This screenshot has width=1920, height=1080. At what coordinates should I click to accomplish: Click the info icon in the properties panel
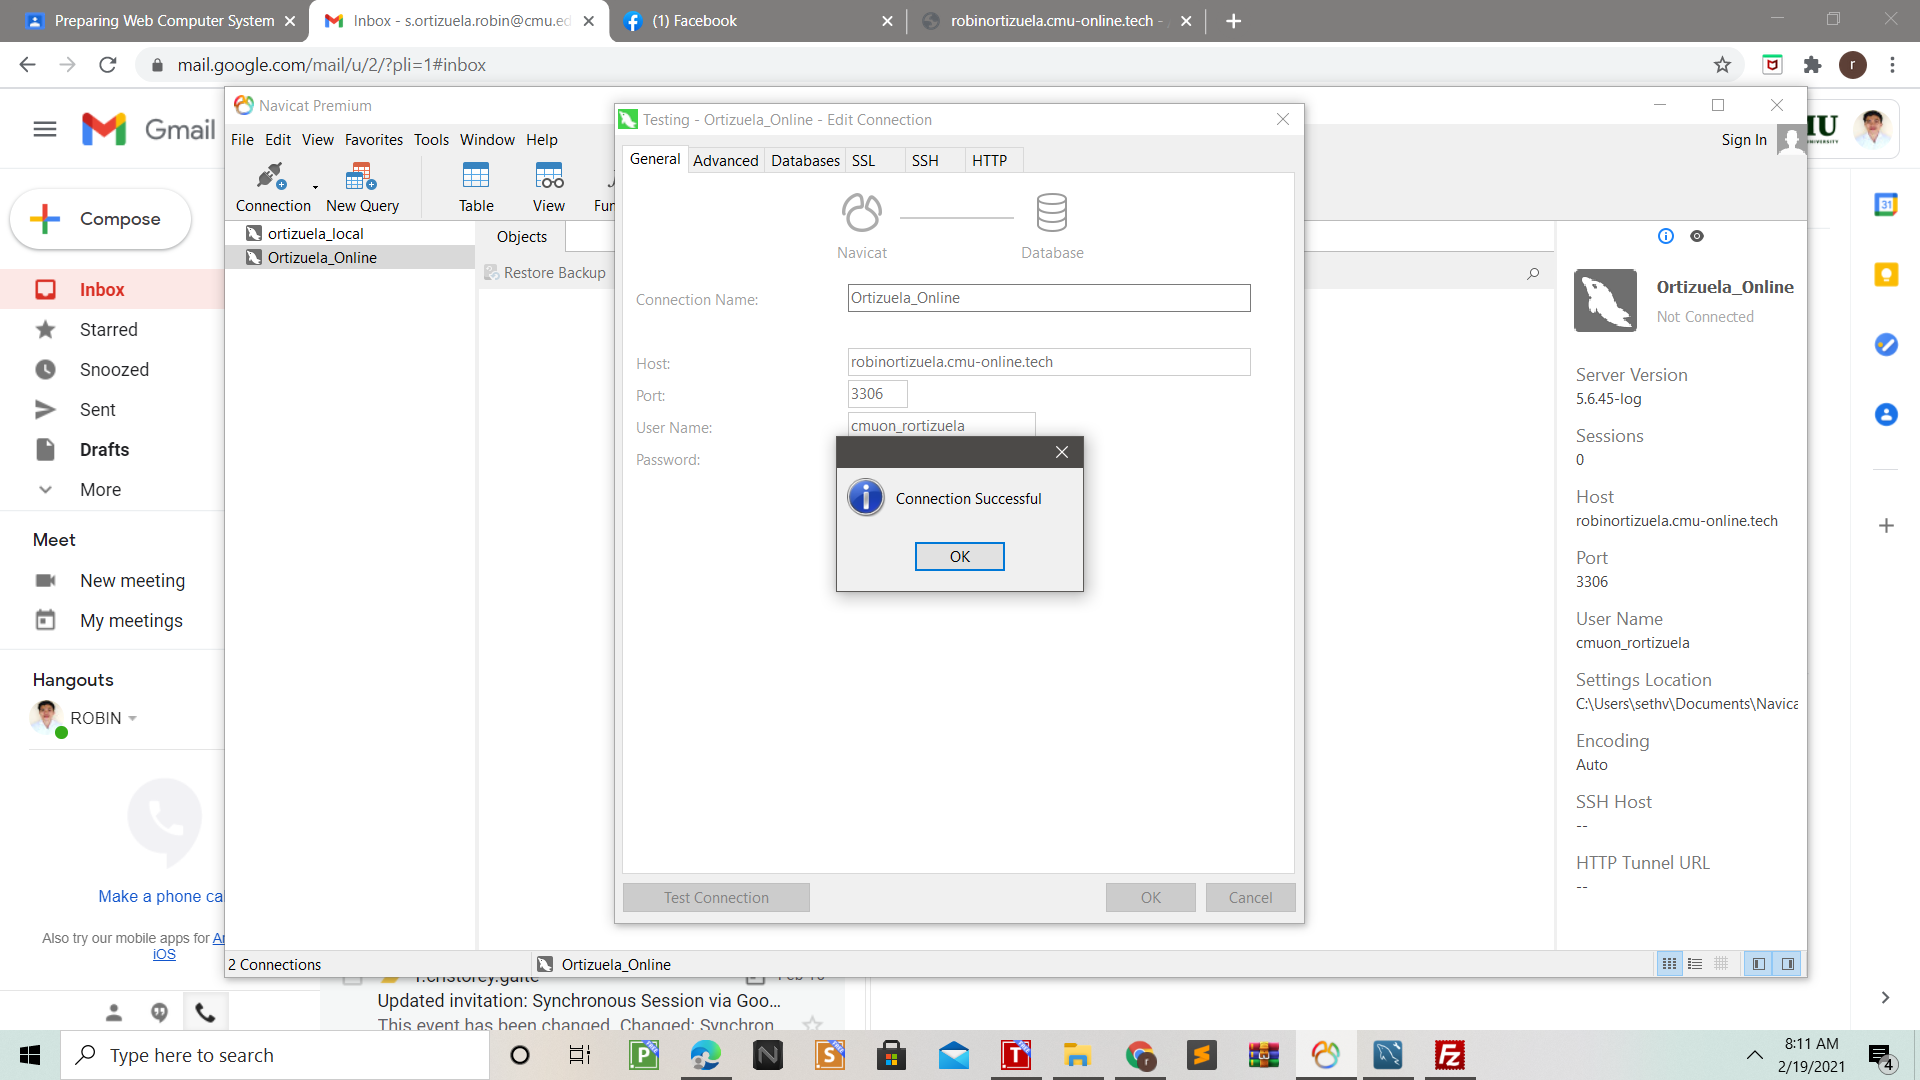pyautogui.click(x=1666, y=236)
